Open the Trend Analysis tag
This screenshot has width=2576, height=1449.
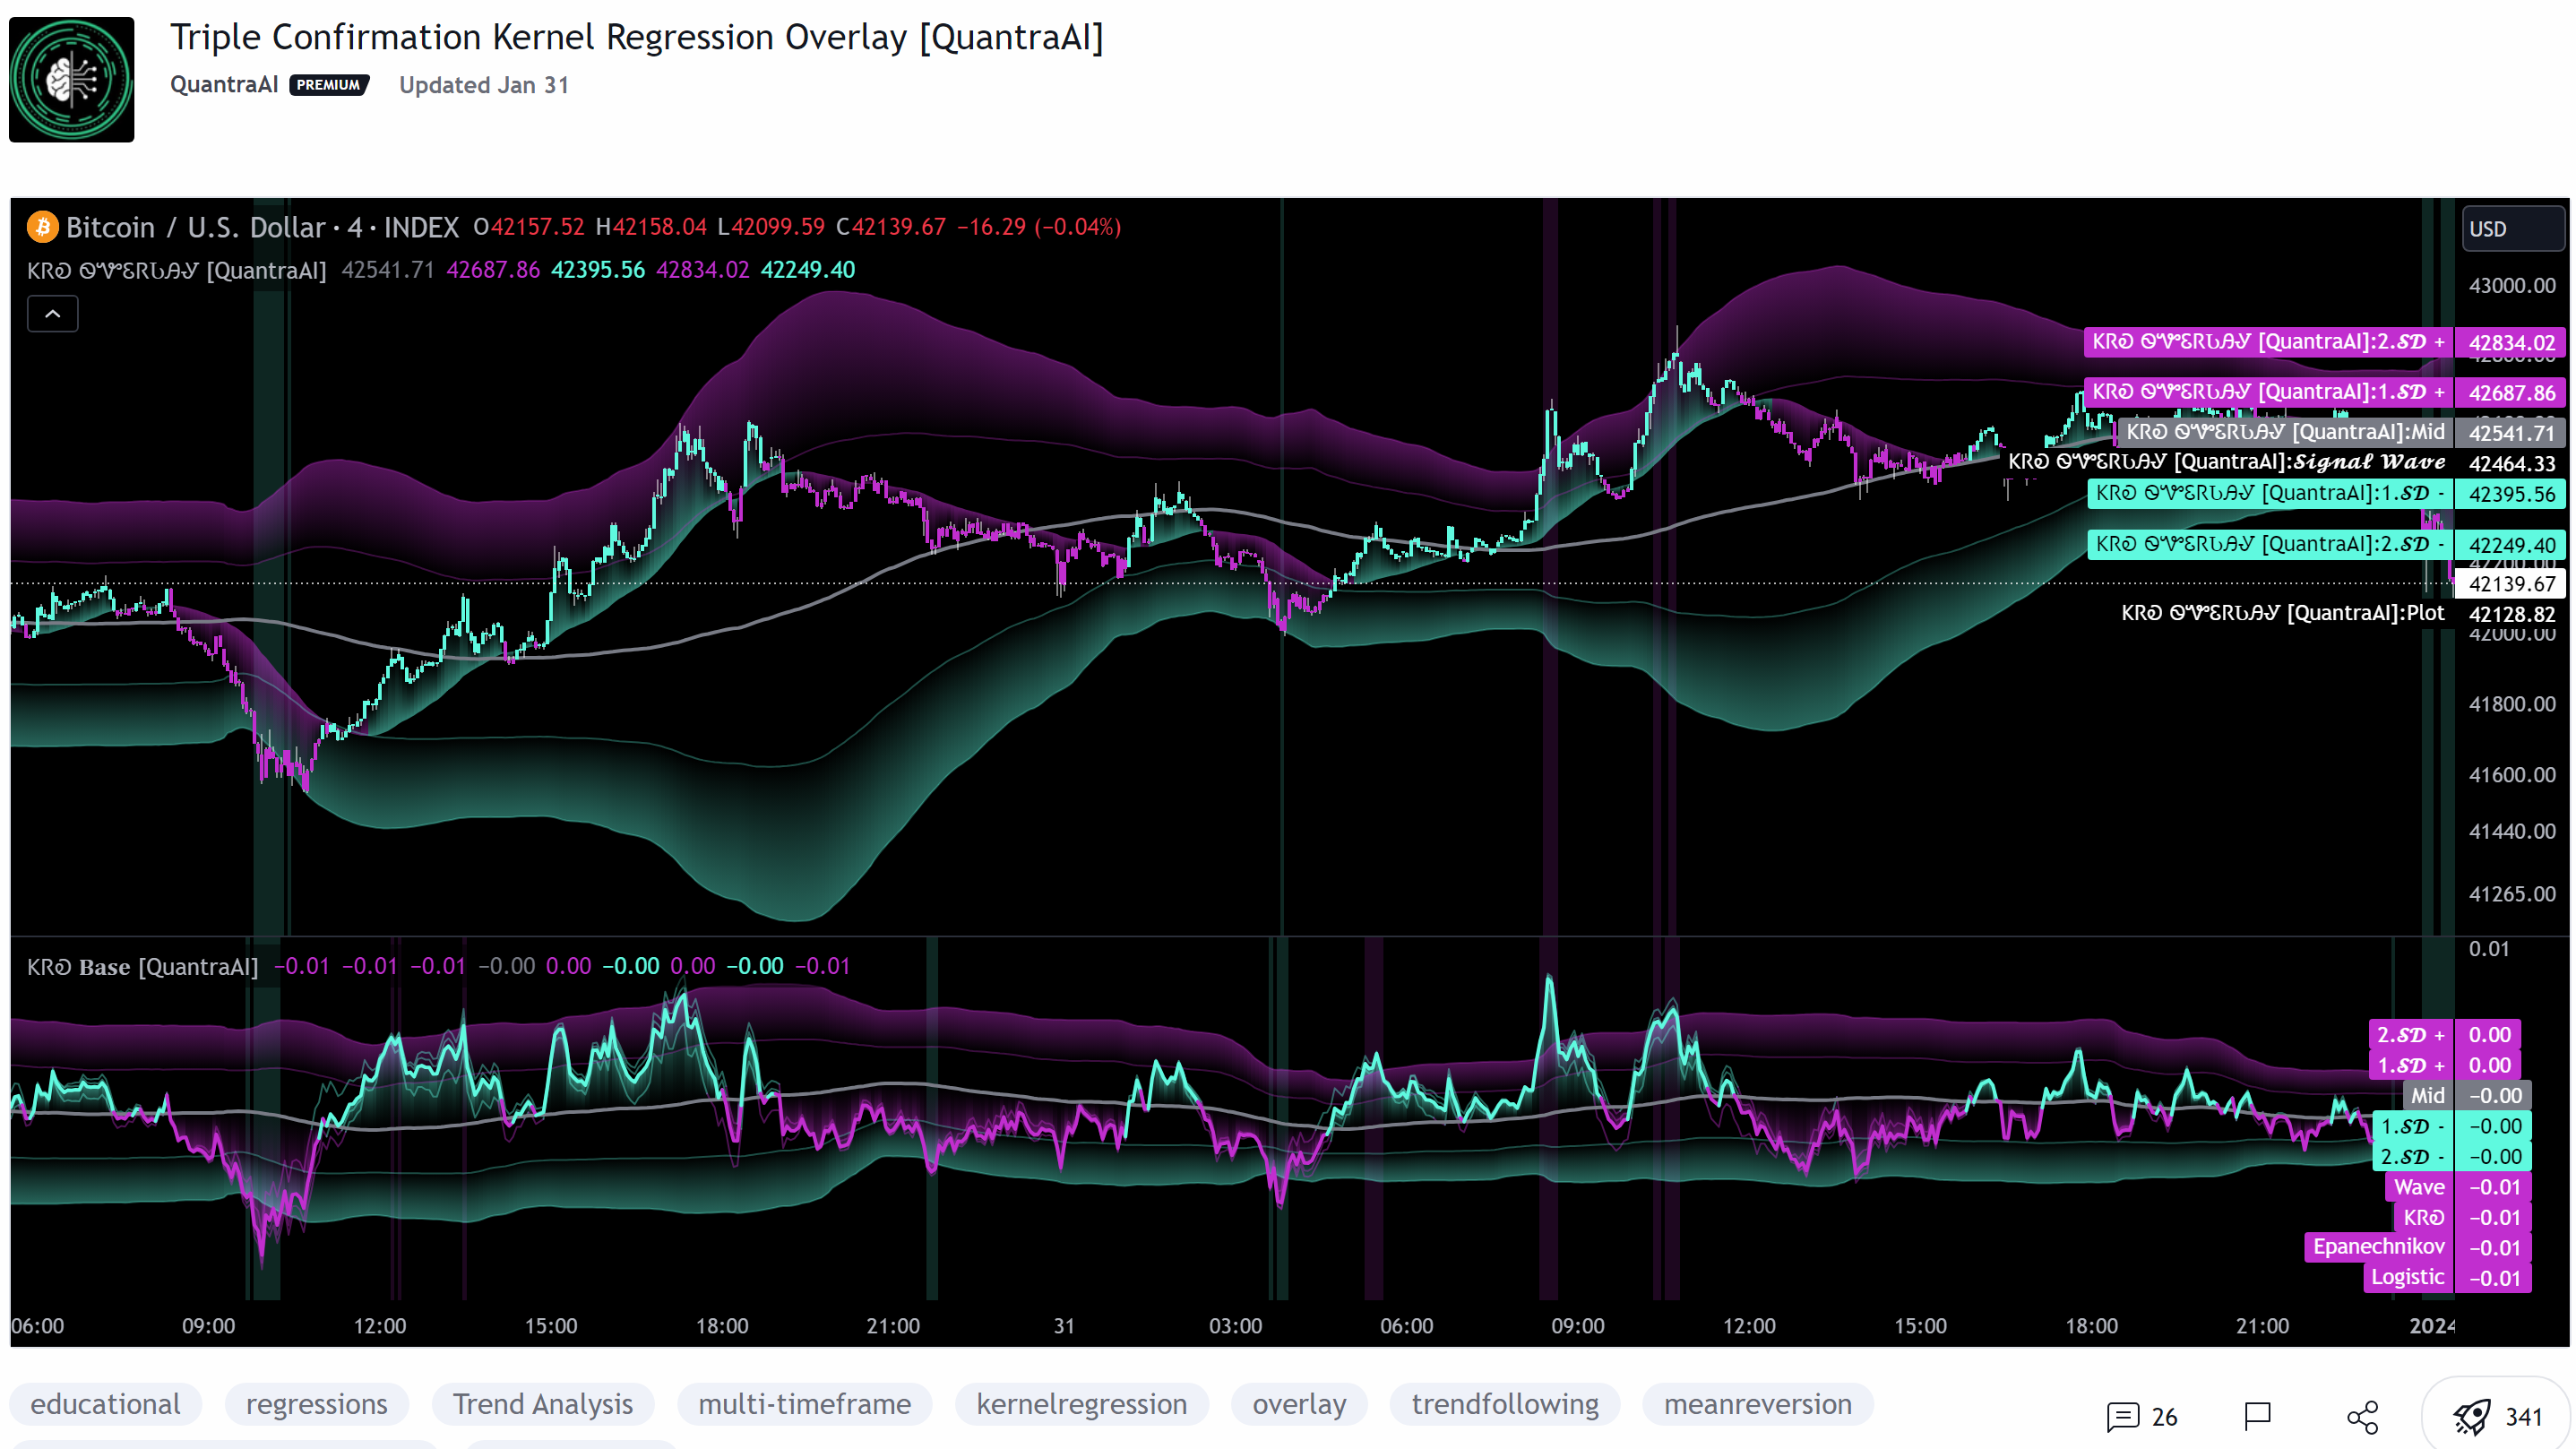click(541, 1404)
